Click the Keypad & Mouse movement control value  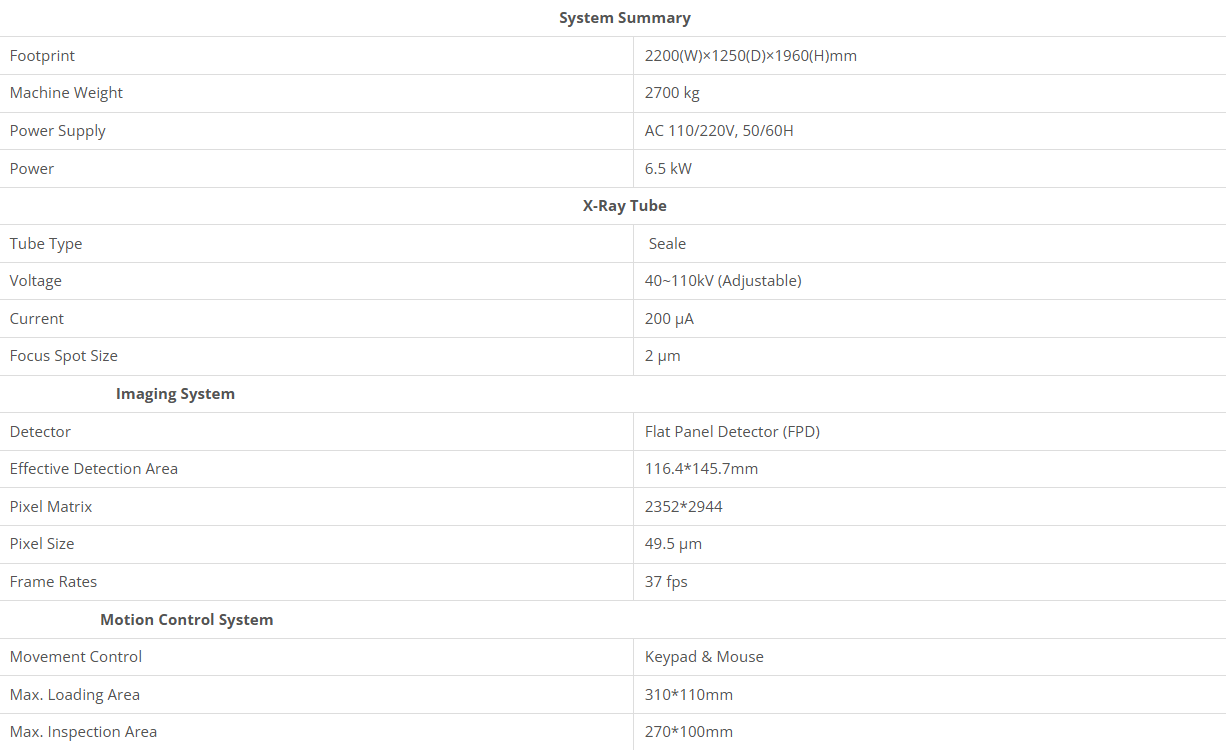click(704, 657)
